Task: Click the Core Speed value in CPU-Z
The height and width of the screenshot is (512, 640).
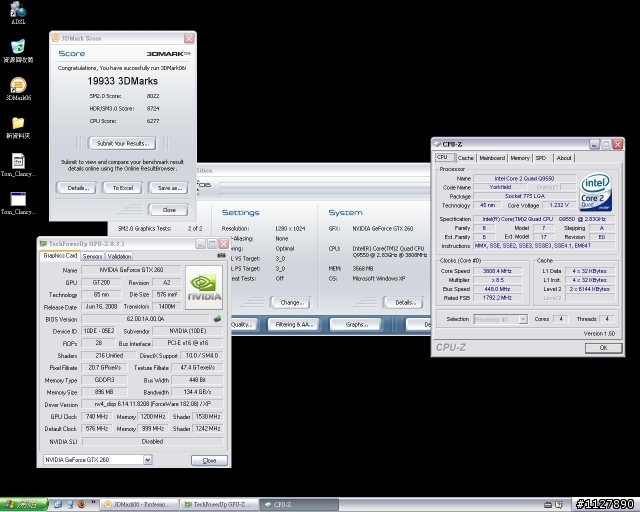Action: [x=497, y=271]
